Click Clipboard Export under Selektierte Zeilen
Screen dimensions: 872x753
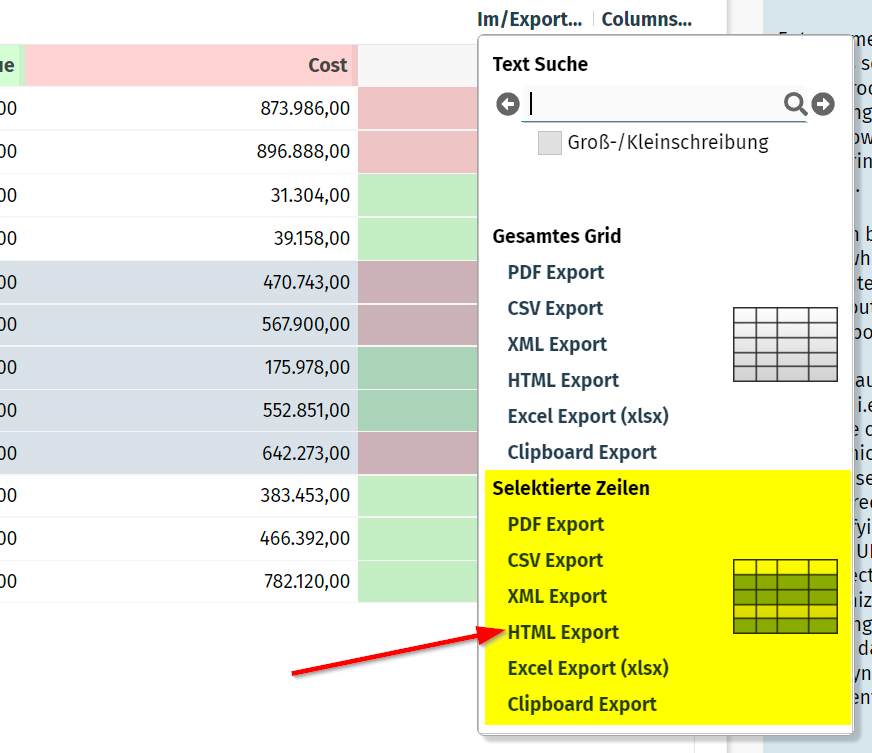(582, 704)
